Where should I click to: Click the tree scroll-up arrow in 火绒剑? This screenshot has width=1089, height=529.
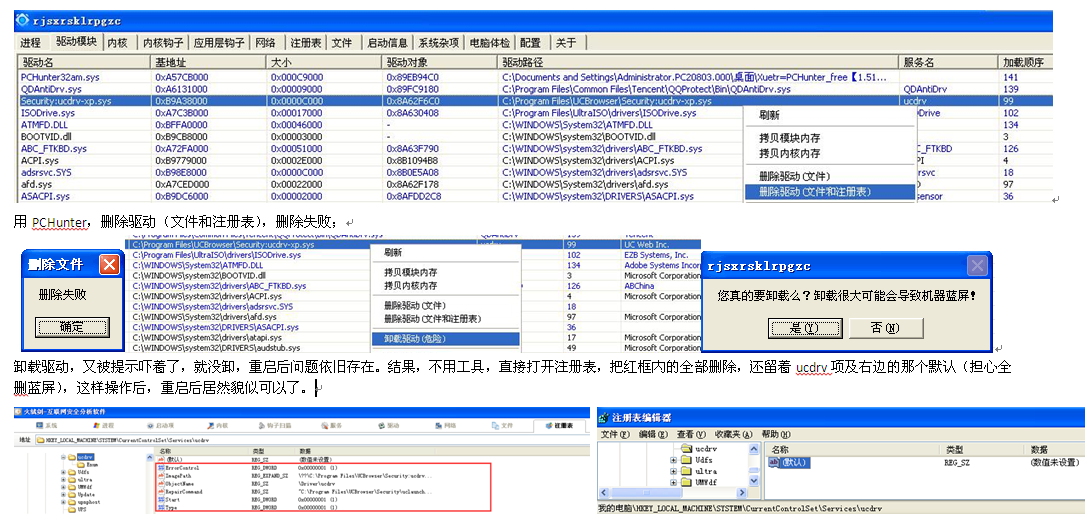point(149,457)
